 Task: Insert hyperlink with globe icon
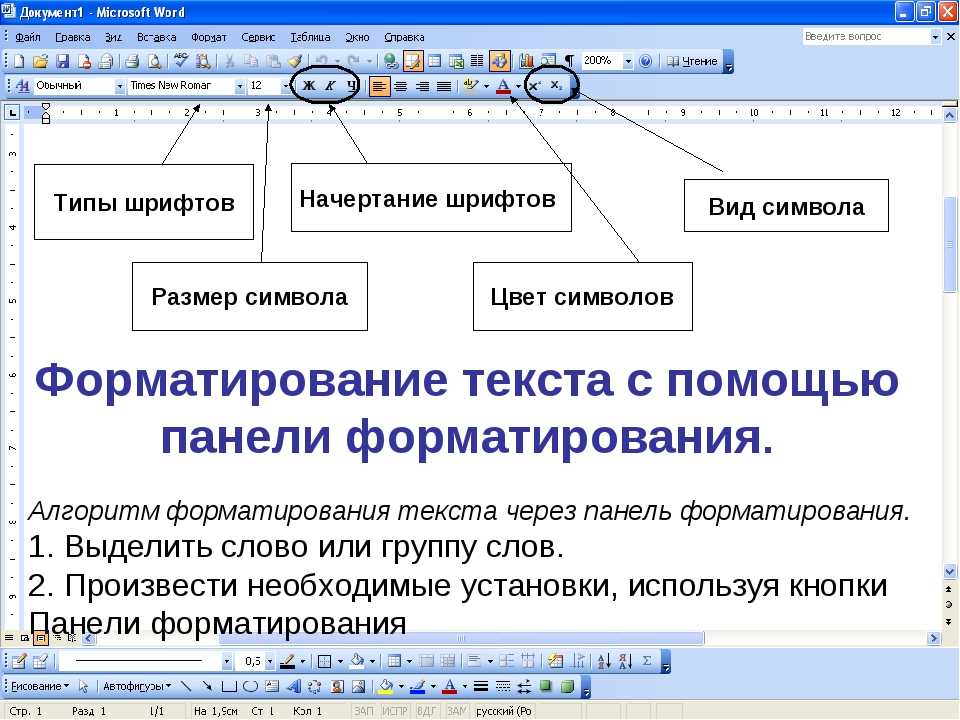coord(391,61)
